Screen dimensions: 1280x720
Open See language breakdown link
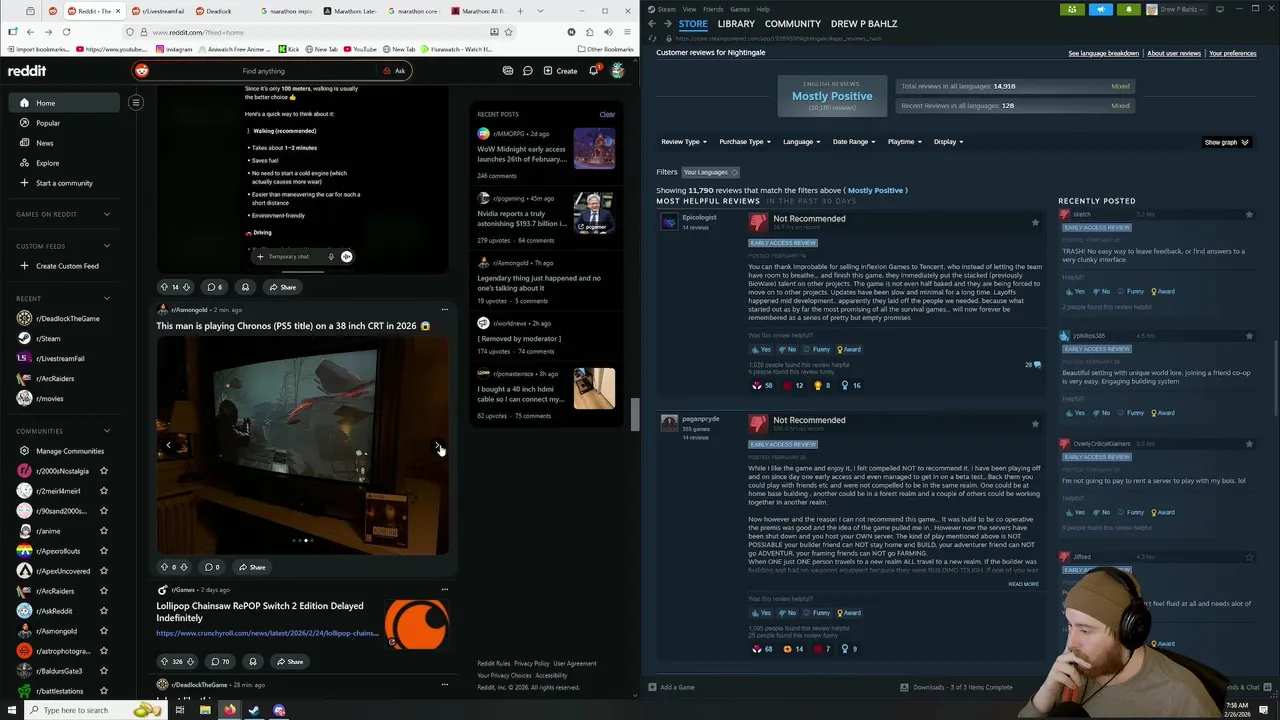1103,53
